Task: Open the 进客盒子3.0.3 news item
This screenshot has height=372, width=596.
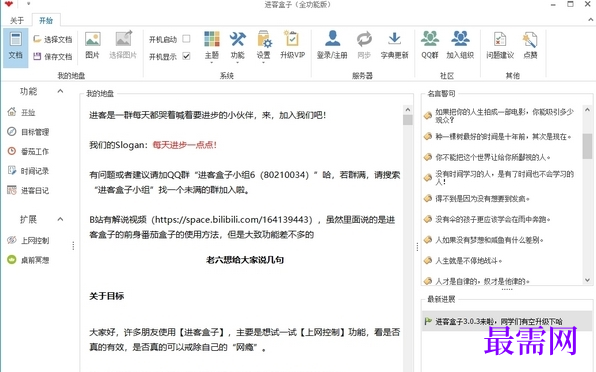Action: (x=507, y=321)
